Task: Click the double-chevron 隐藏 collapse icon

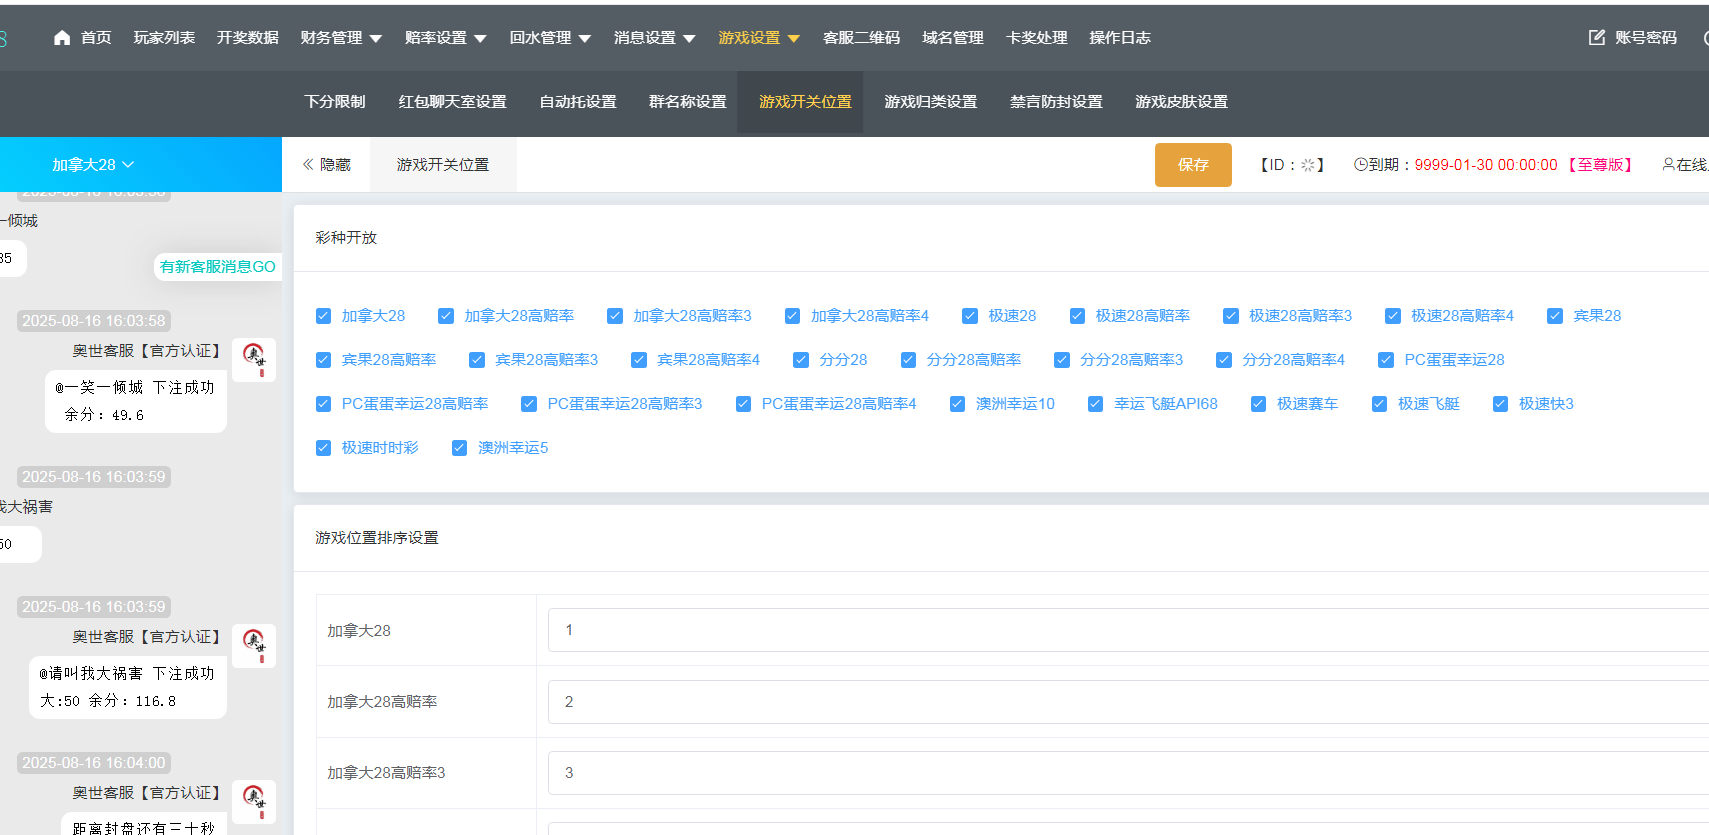Action: click(308, 165)
